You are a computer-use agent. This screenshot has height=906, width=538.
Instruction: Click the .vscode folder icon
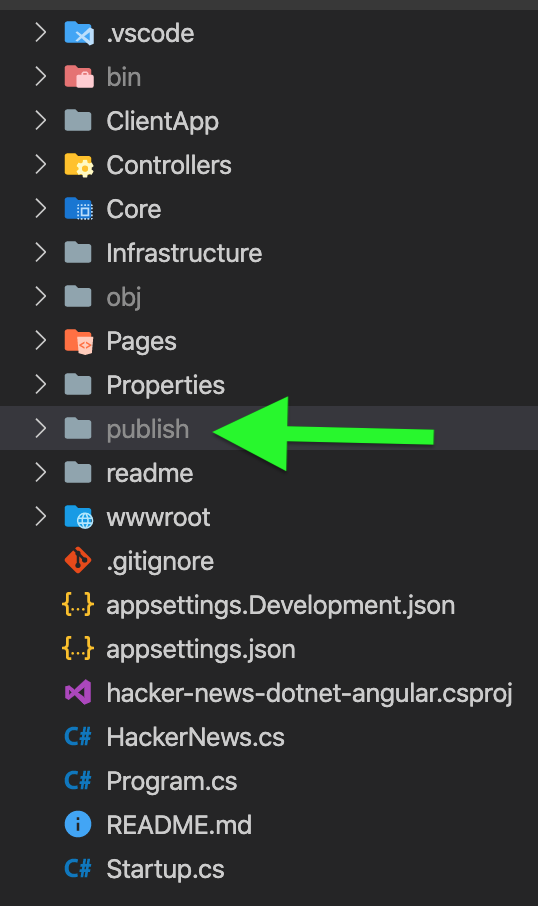[79, 33]
